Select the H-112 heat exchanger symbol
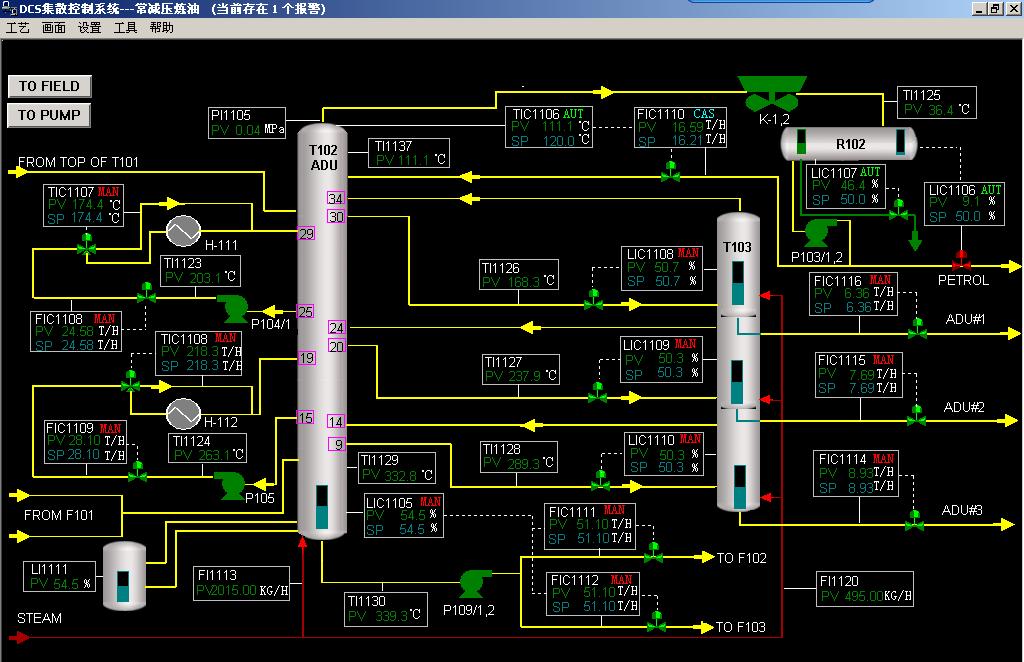This screenshot has height=662, width=1024. pos(184,411)
